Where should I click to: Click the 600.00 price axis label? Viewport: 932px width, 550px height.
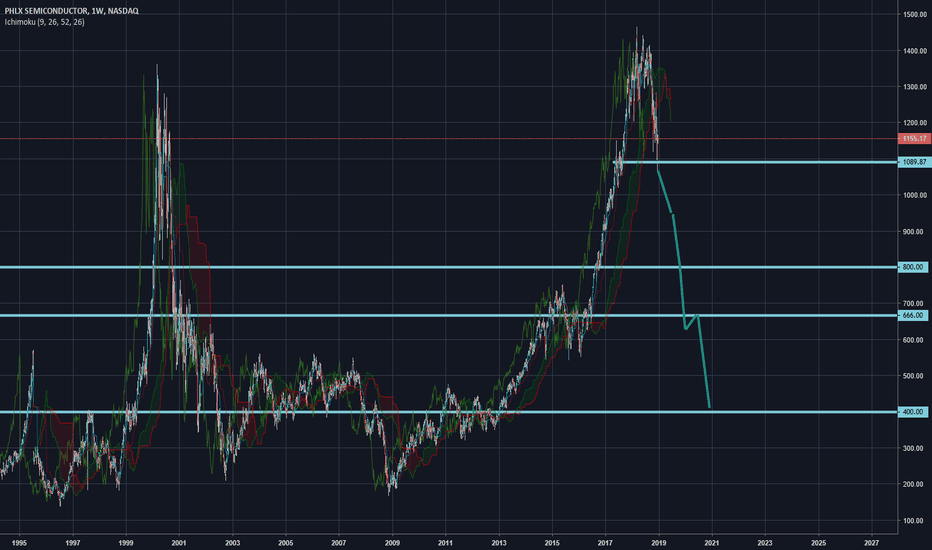click(x=913, y=340)
